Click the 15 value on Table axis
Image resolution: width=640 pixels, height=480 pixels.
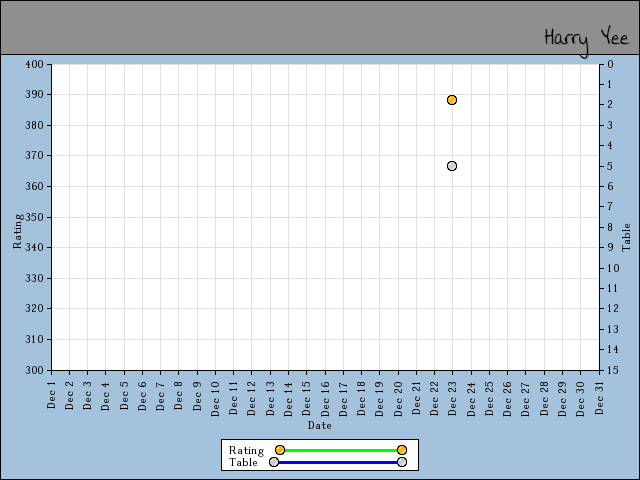[608, 370]
